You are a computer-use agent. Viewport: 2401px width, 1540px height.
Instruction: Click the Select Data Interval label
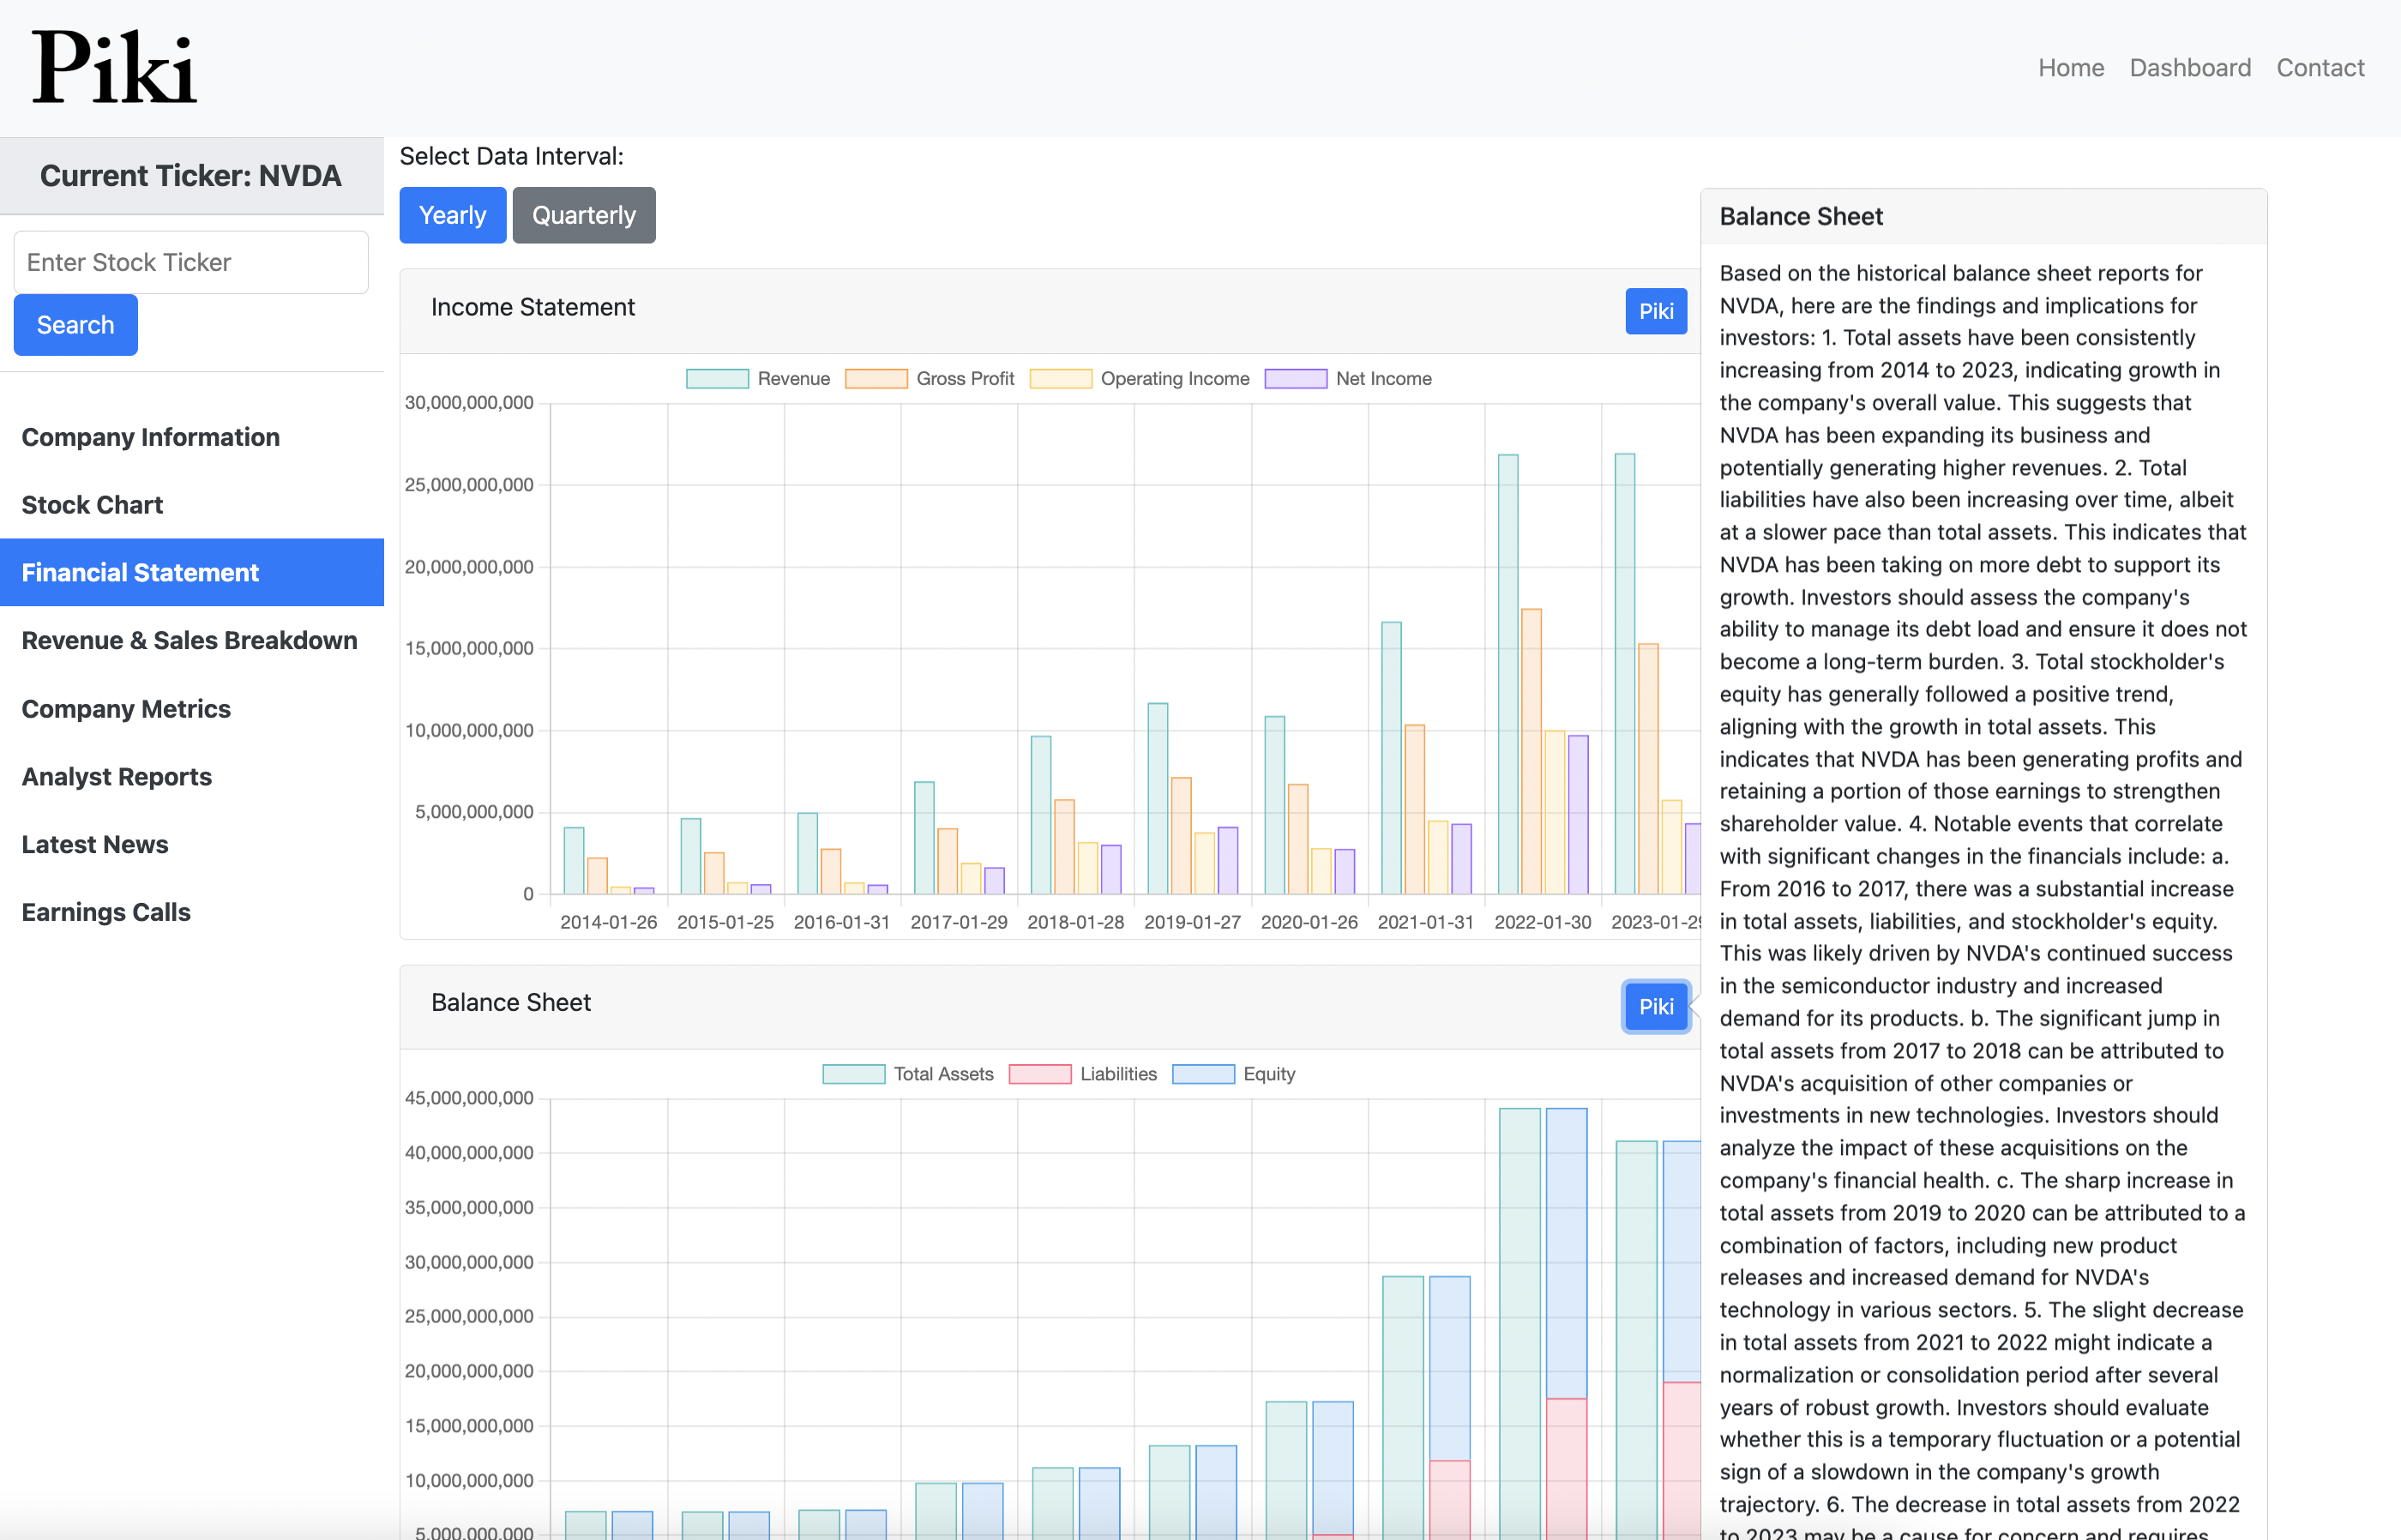(x=512, y=157)
